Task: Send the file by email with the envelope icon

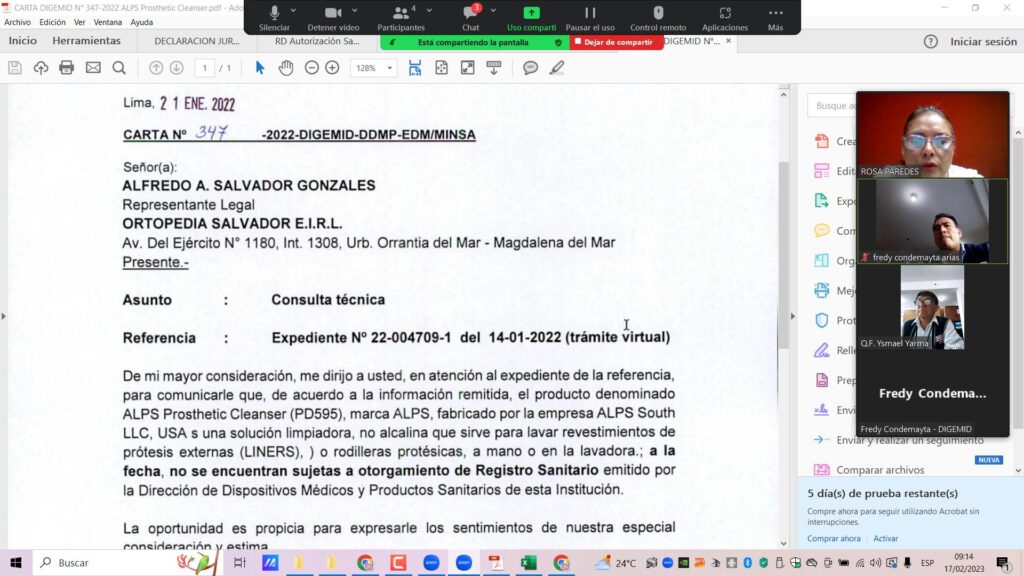Action: (93, 67)
